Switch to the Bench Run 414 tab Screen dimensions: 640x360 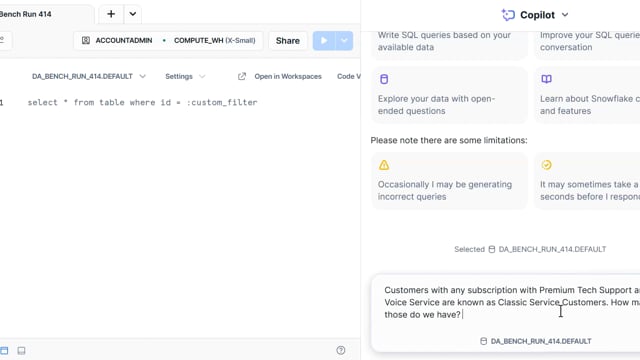click(26, 14)
